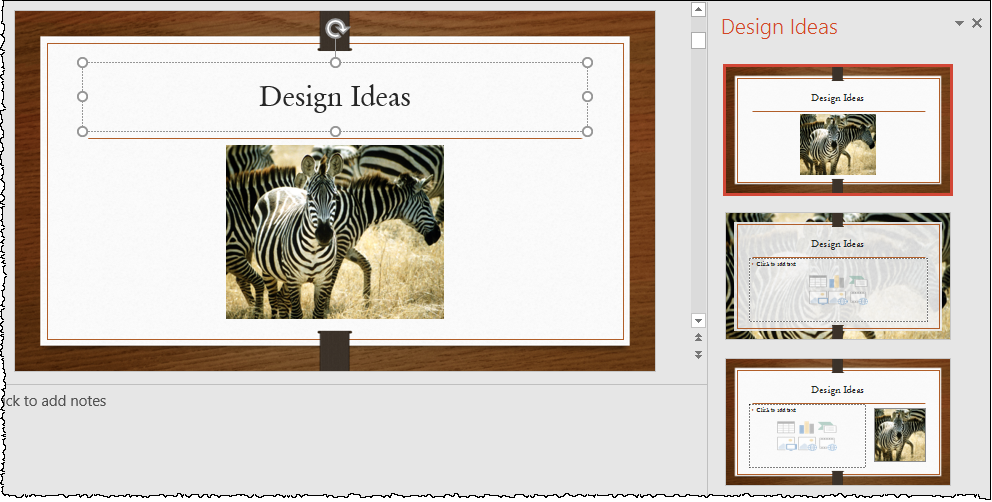The height and width of the screenshot is (502, 992).
Task: Click the rotate handle above the title box
Action: (337, 28)
